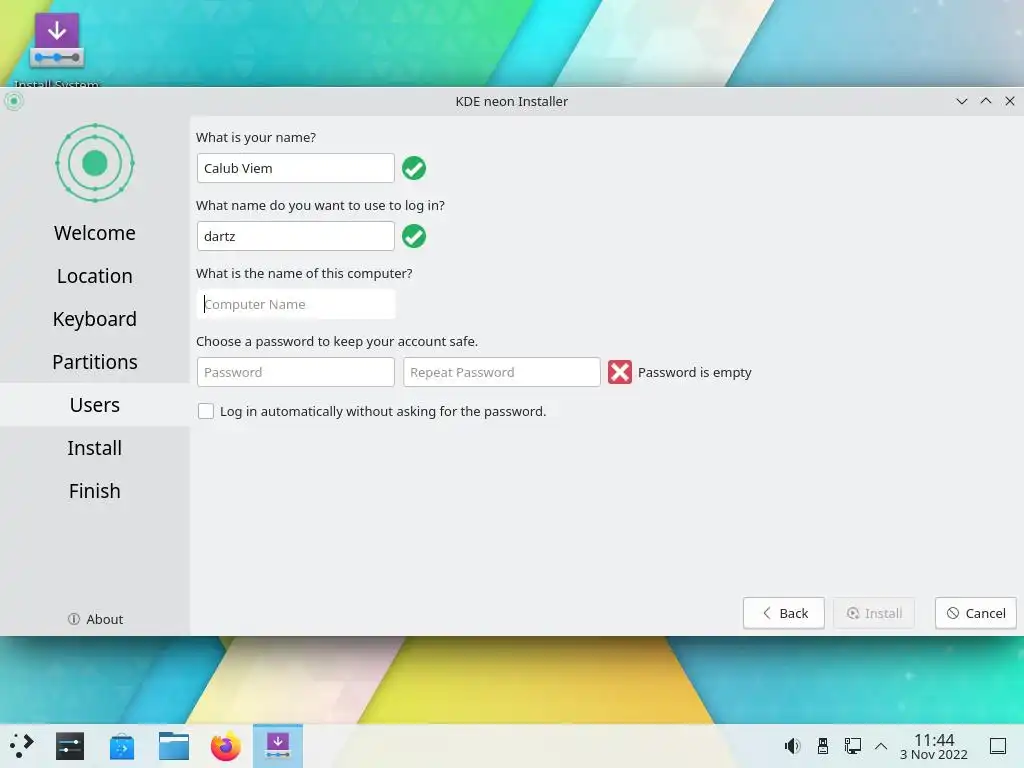
Task: Expand hidden system tray icons
Action: (x=881, y=746)
